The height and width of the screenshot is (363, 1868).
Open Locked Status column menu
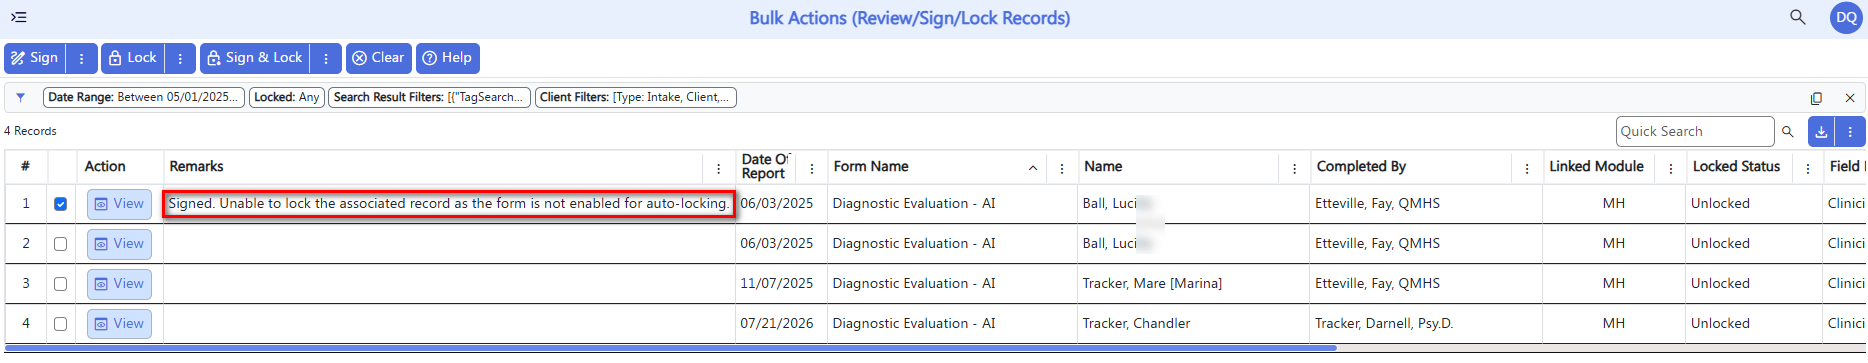pos(1808,168)
